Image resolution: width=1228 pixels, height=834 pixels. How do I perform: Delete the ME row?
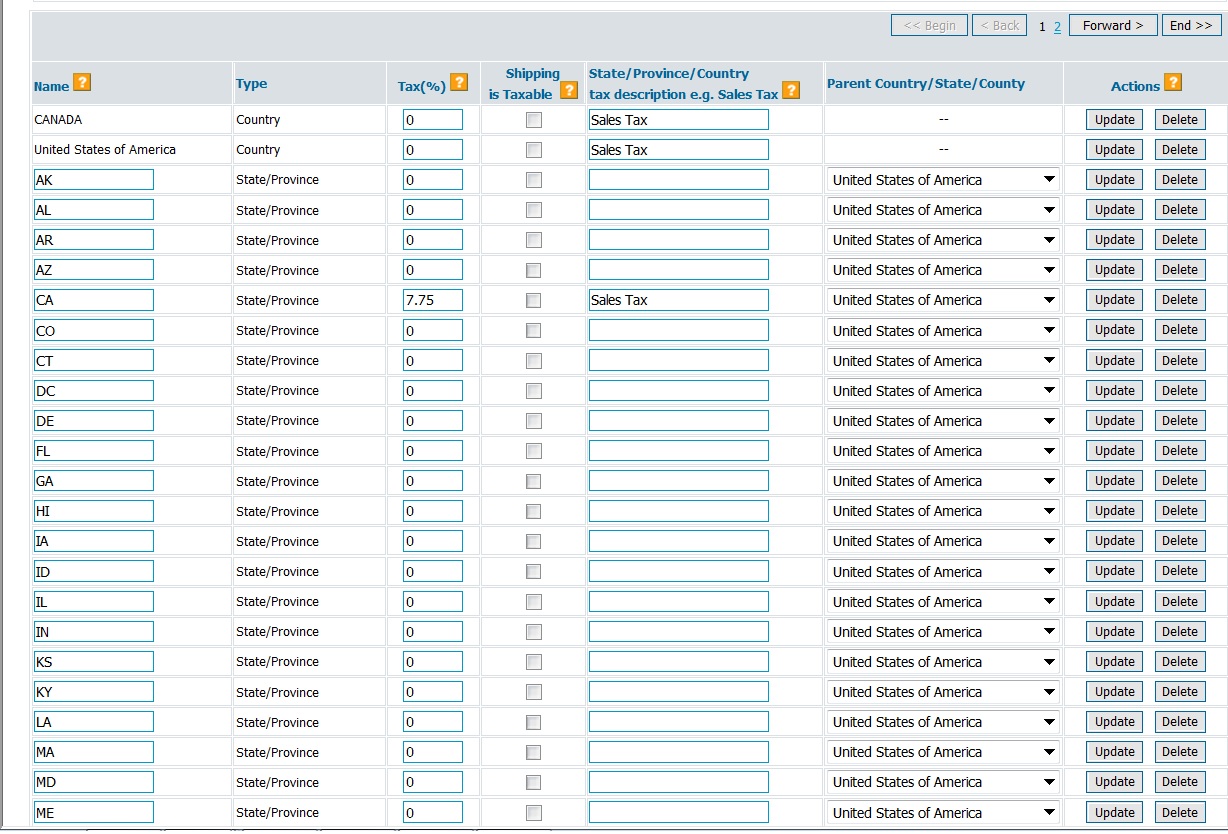1180,813
